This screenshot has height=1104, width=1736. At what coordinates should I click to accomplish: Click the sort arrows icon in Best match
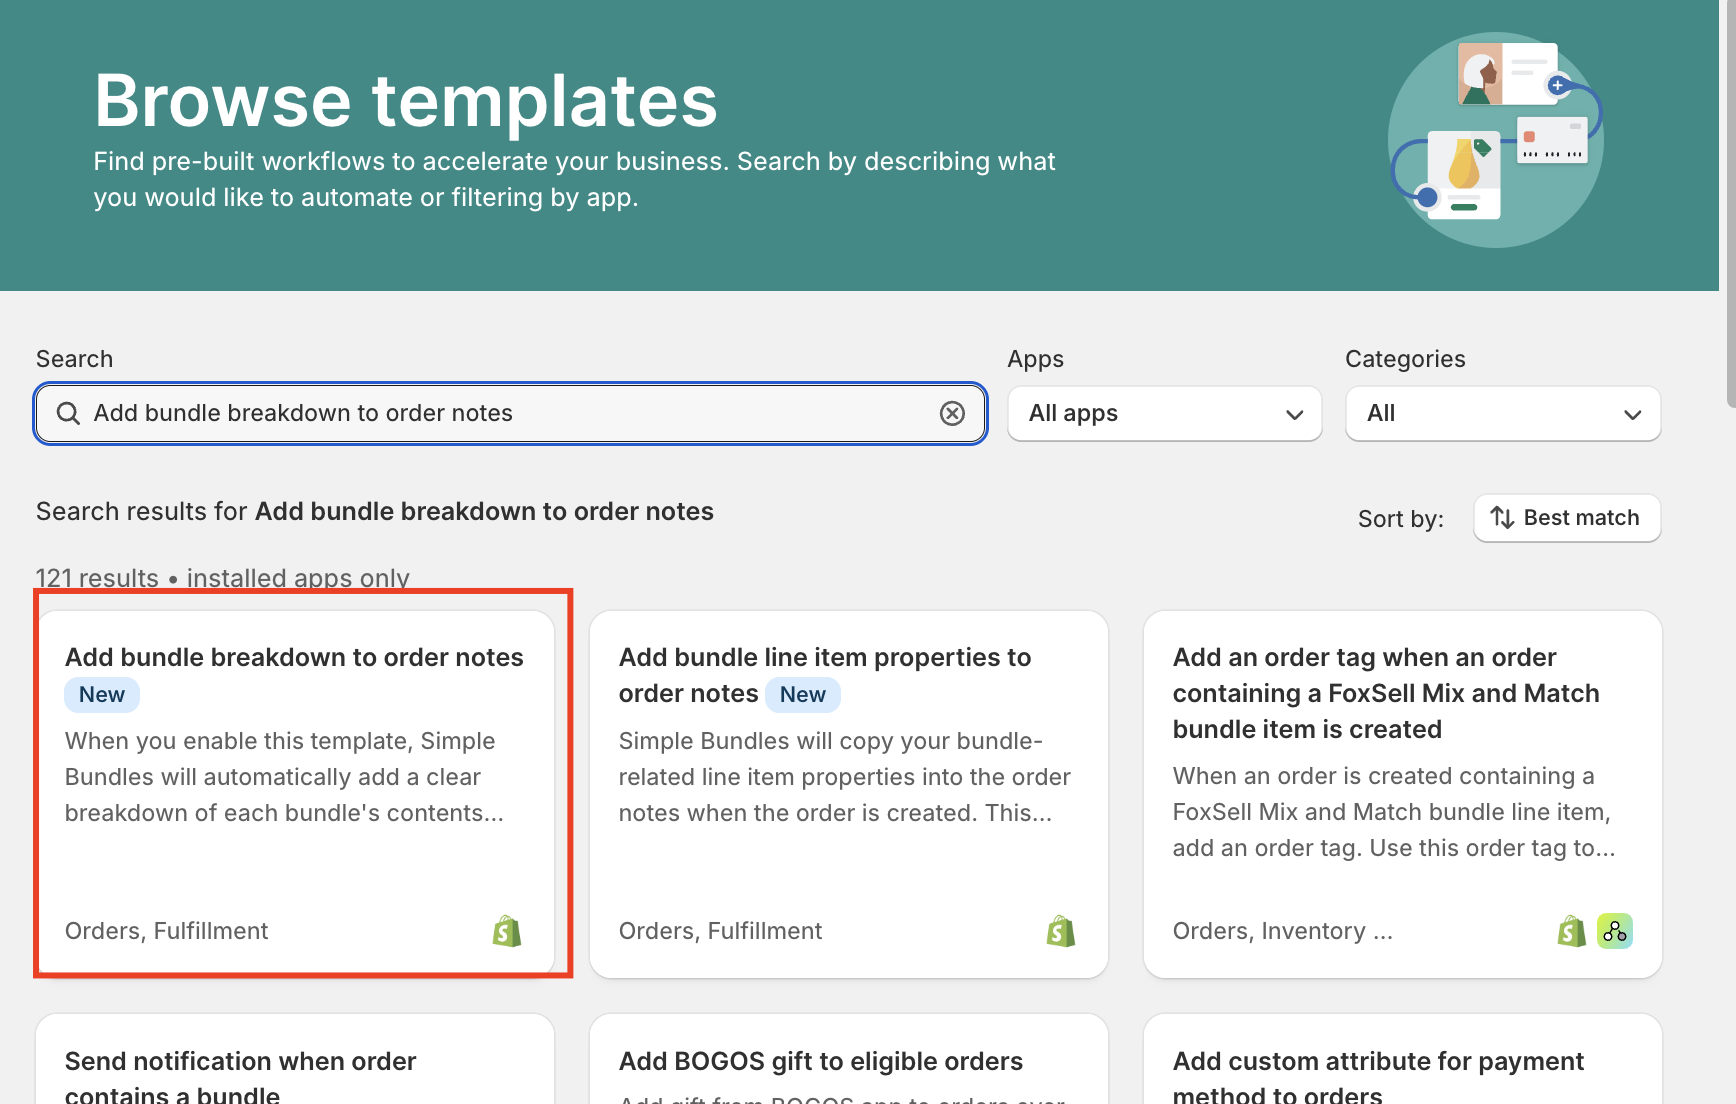coord(1502,518)
